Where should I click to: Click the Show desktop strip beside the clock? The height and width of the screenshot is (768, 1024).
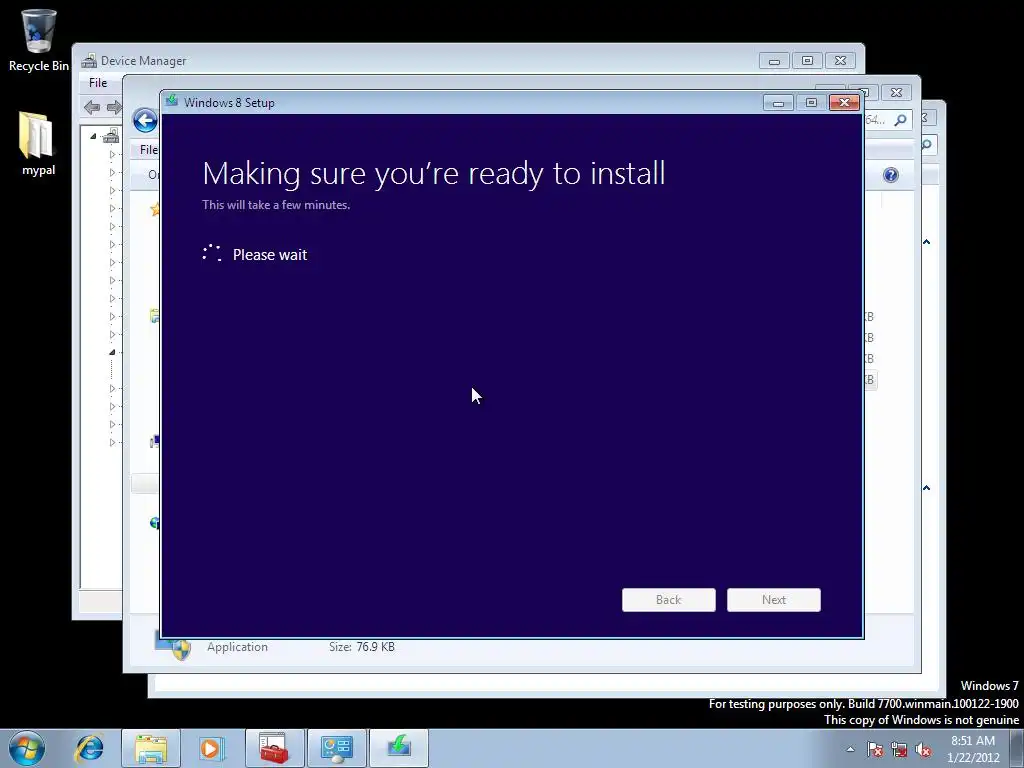pos(1017,749)
